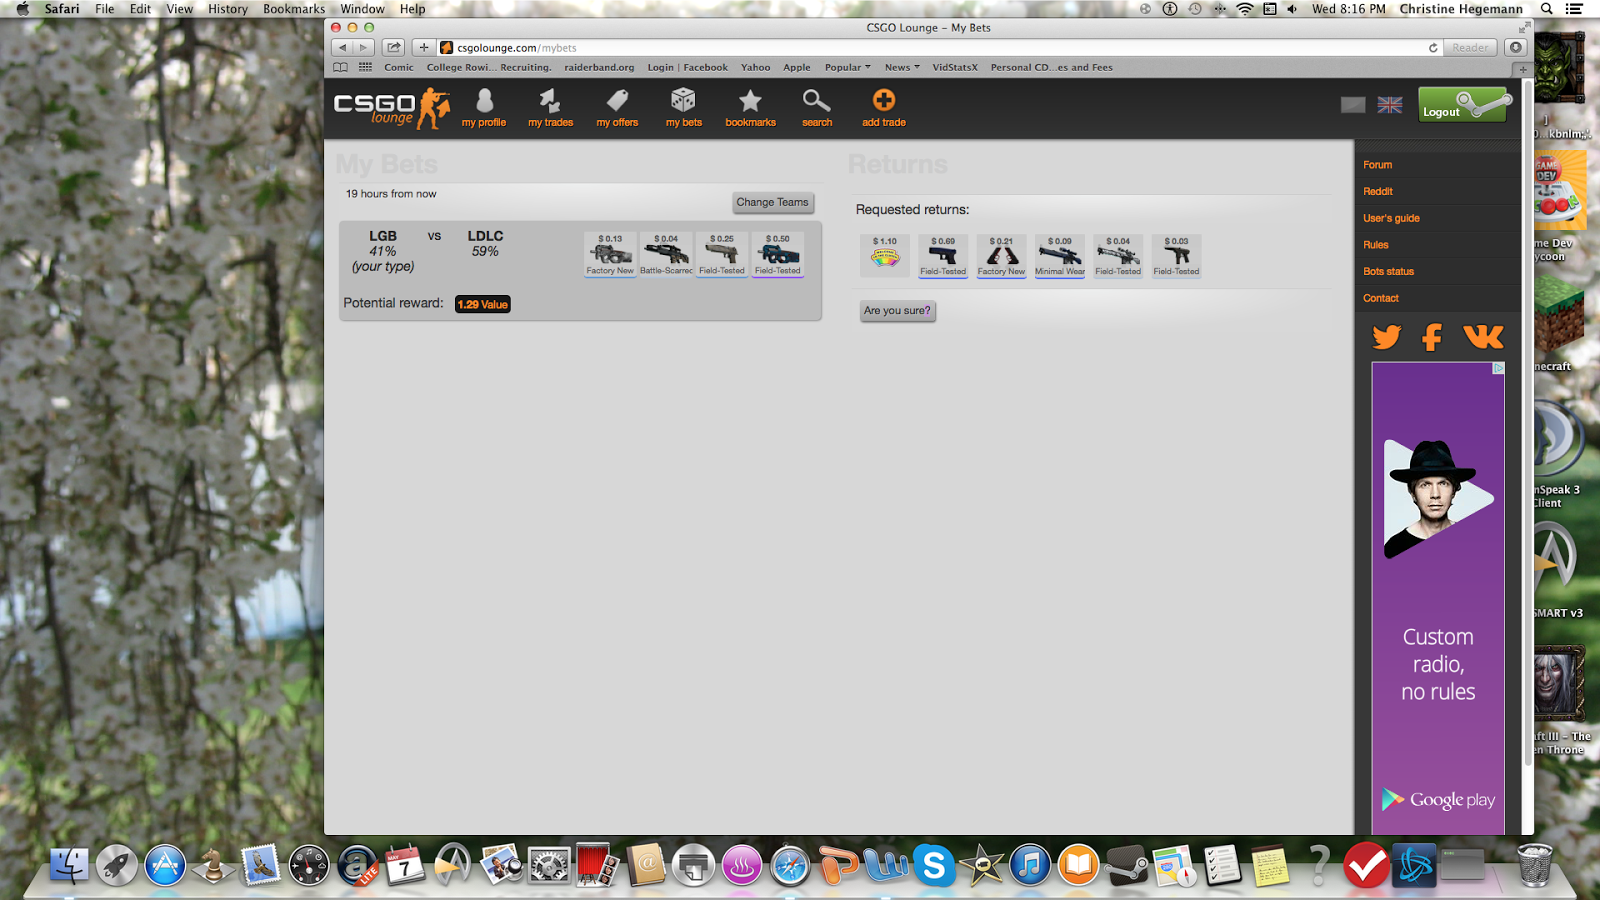Log out with the green Logout button
Image resolution: width=1600 pixels, height=900 pixels.
tap(1463, 105)
